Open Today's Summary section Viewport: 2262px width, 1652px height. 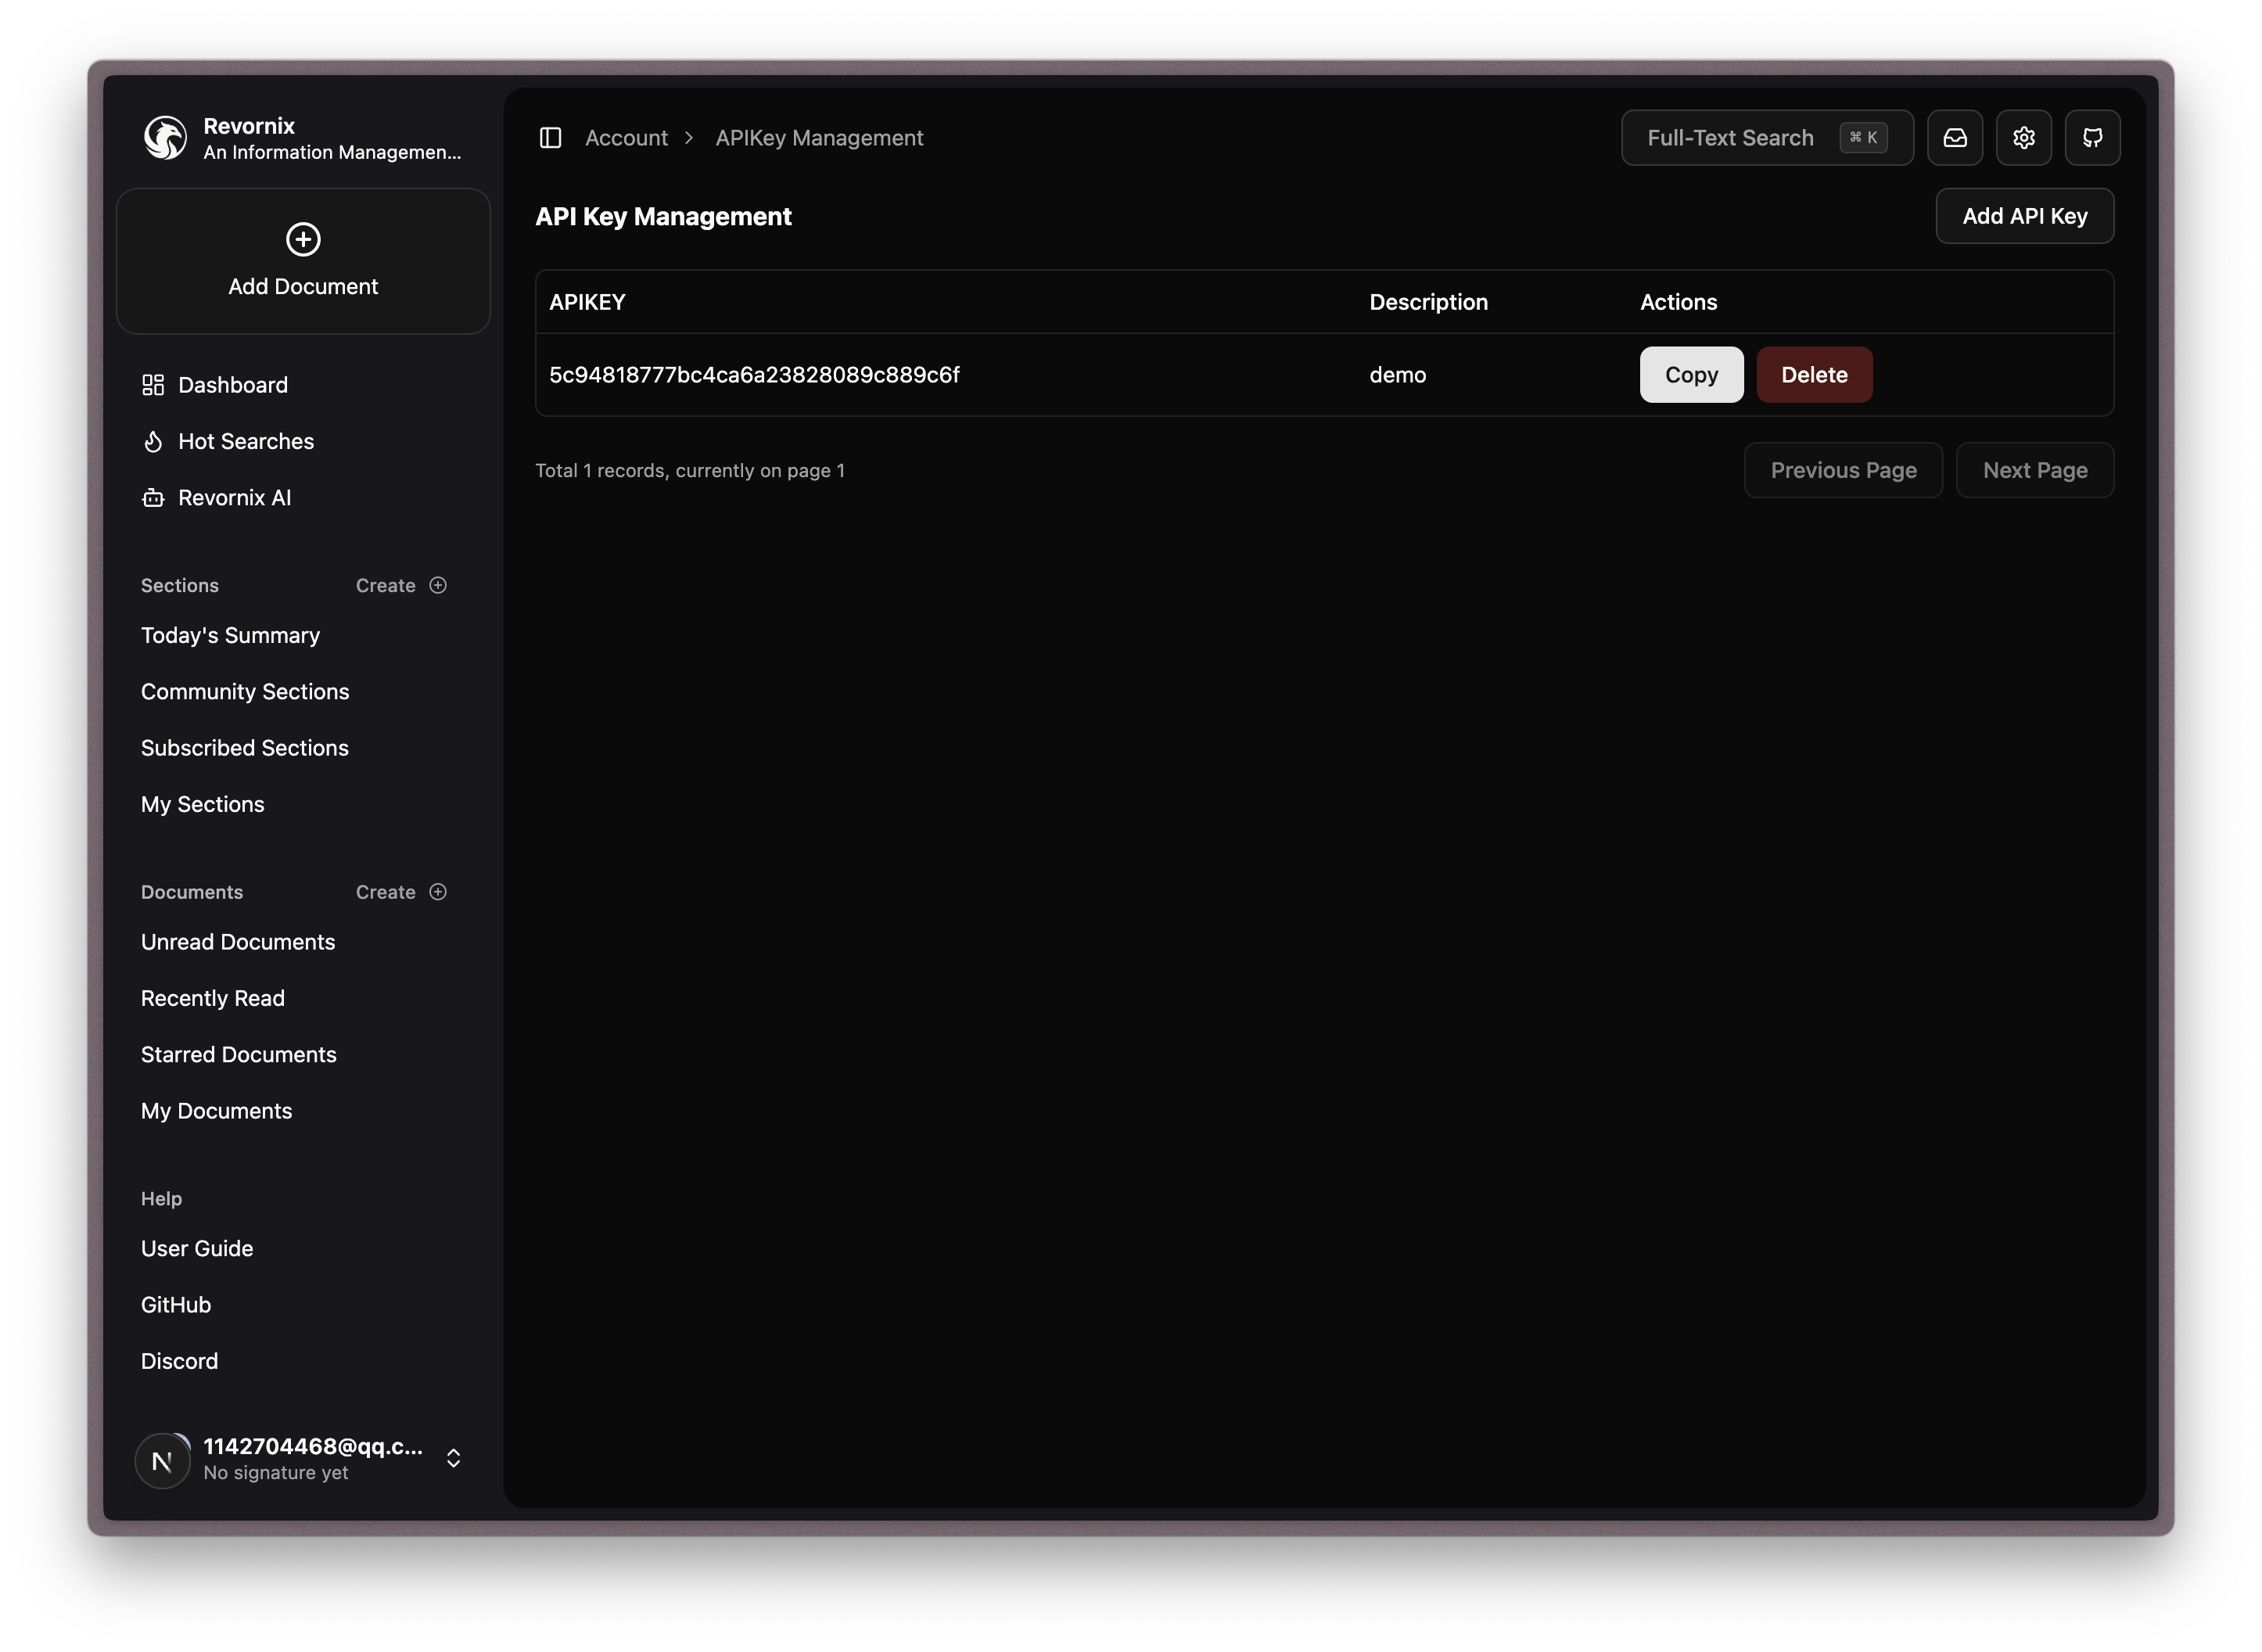(x=231, y=635)
